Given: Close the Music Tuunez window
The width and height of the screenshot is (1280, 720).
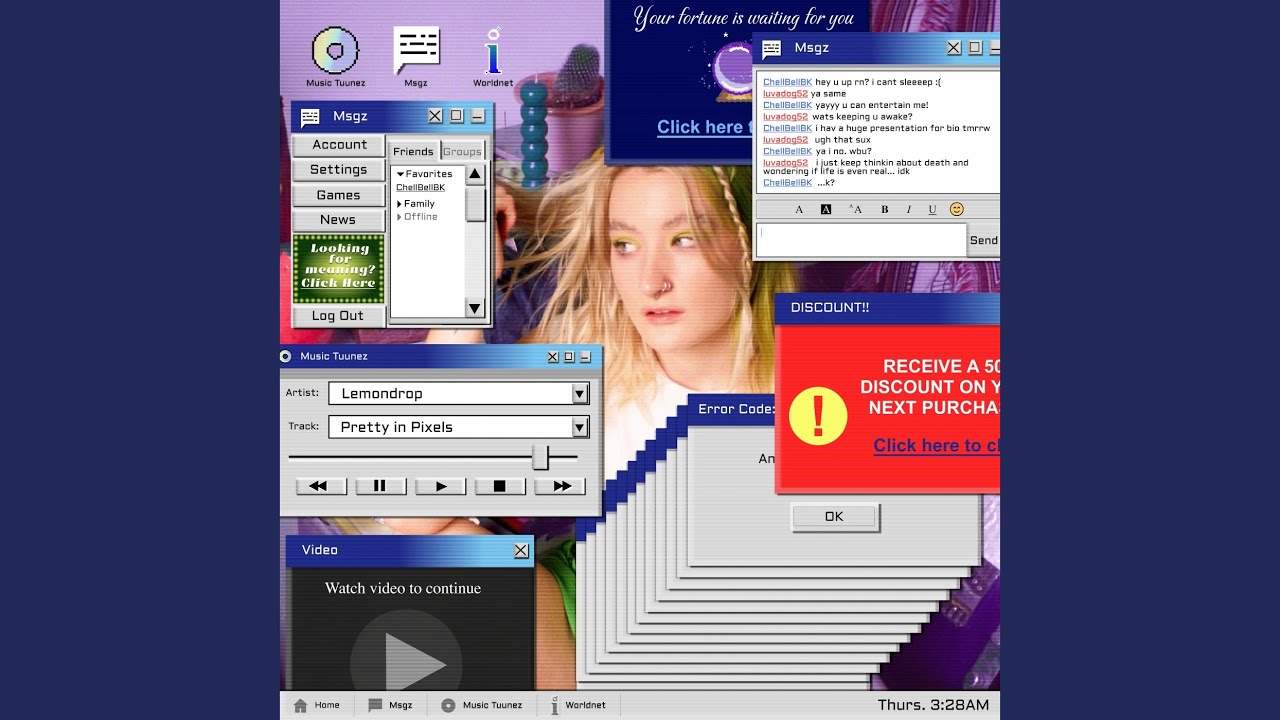Looking at the screenshot, I should (x=553, y=357).
